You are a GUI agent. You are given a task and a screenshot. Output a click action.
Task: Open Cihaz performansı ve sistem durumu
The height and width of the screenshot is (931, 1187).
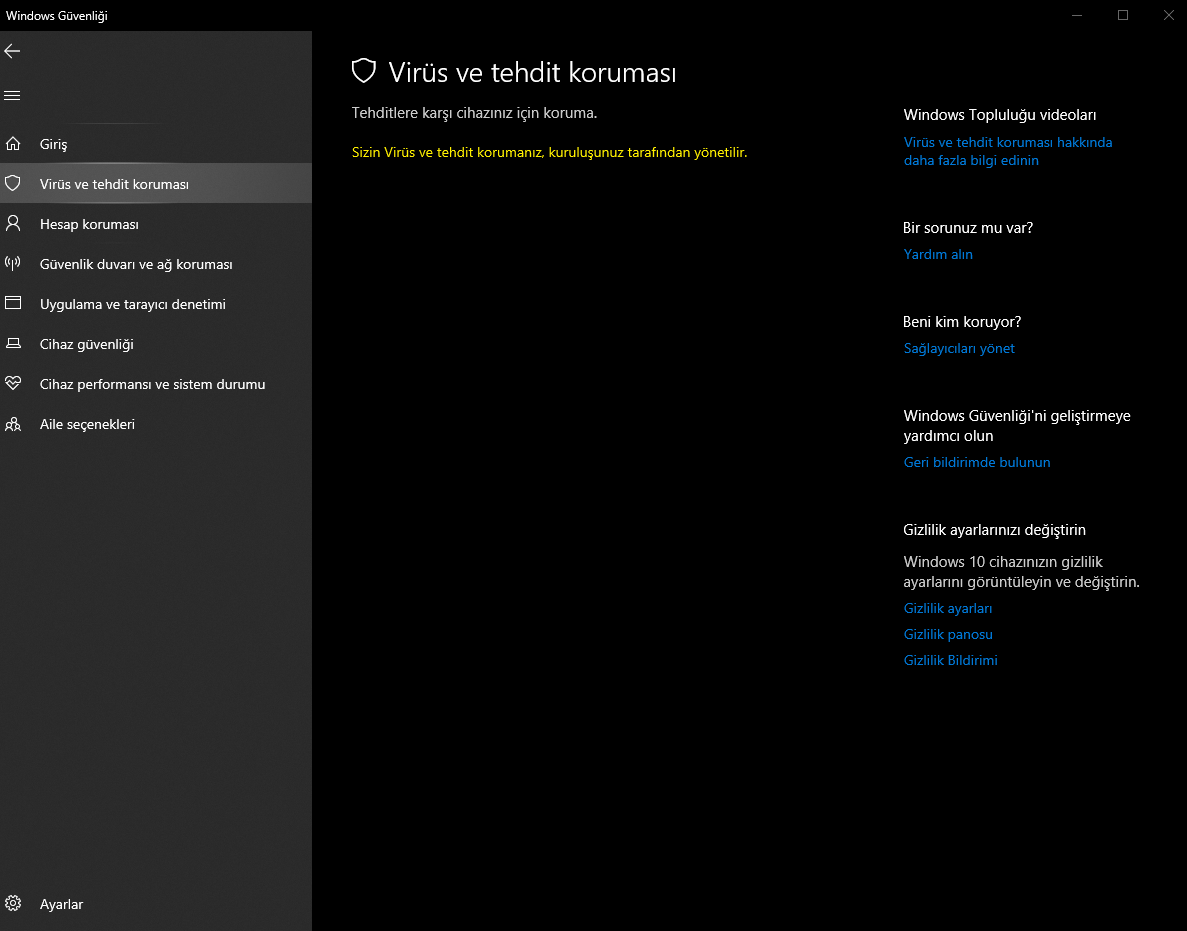pos(156,384)
